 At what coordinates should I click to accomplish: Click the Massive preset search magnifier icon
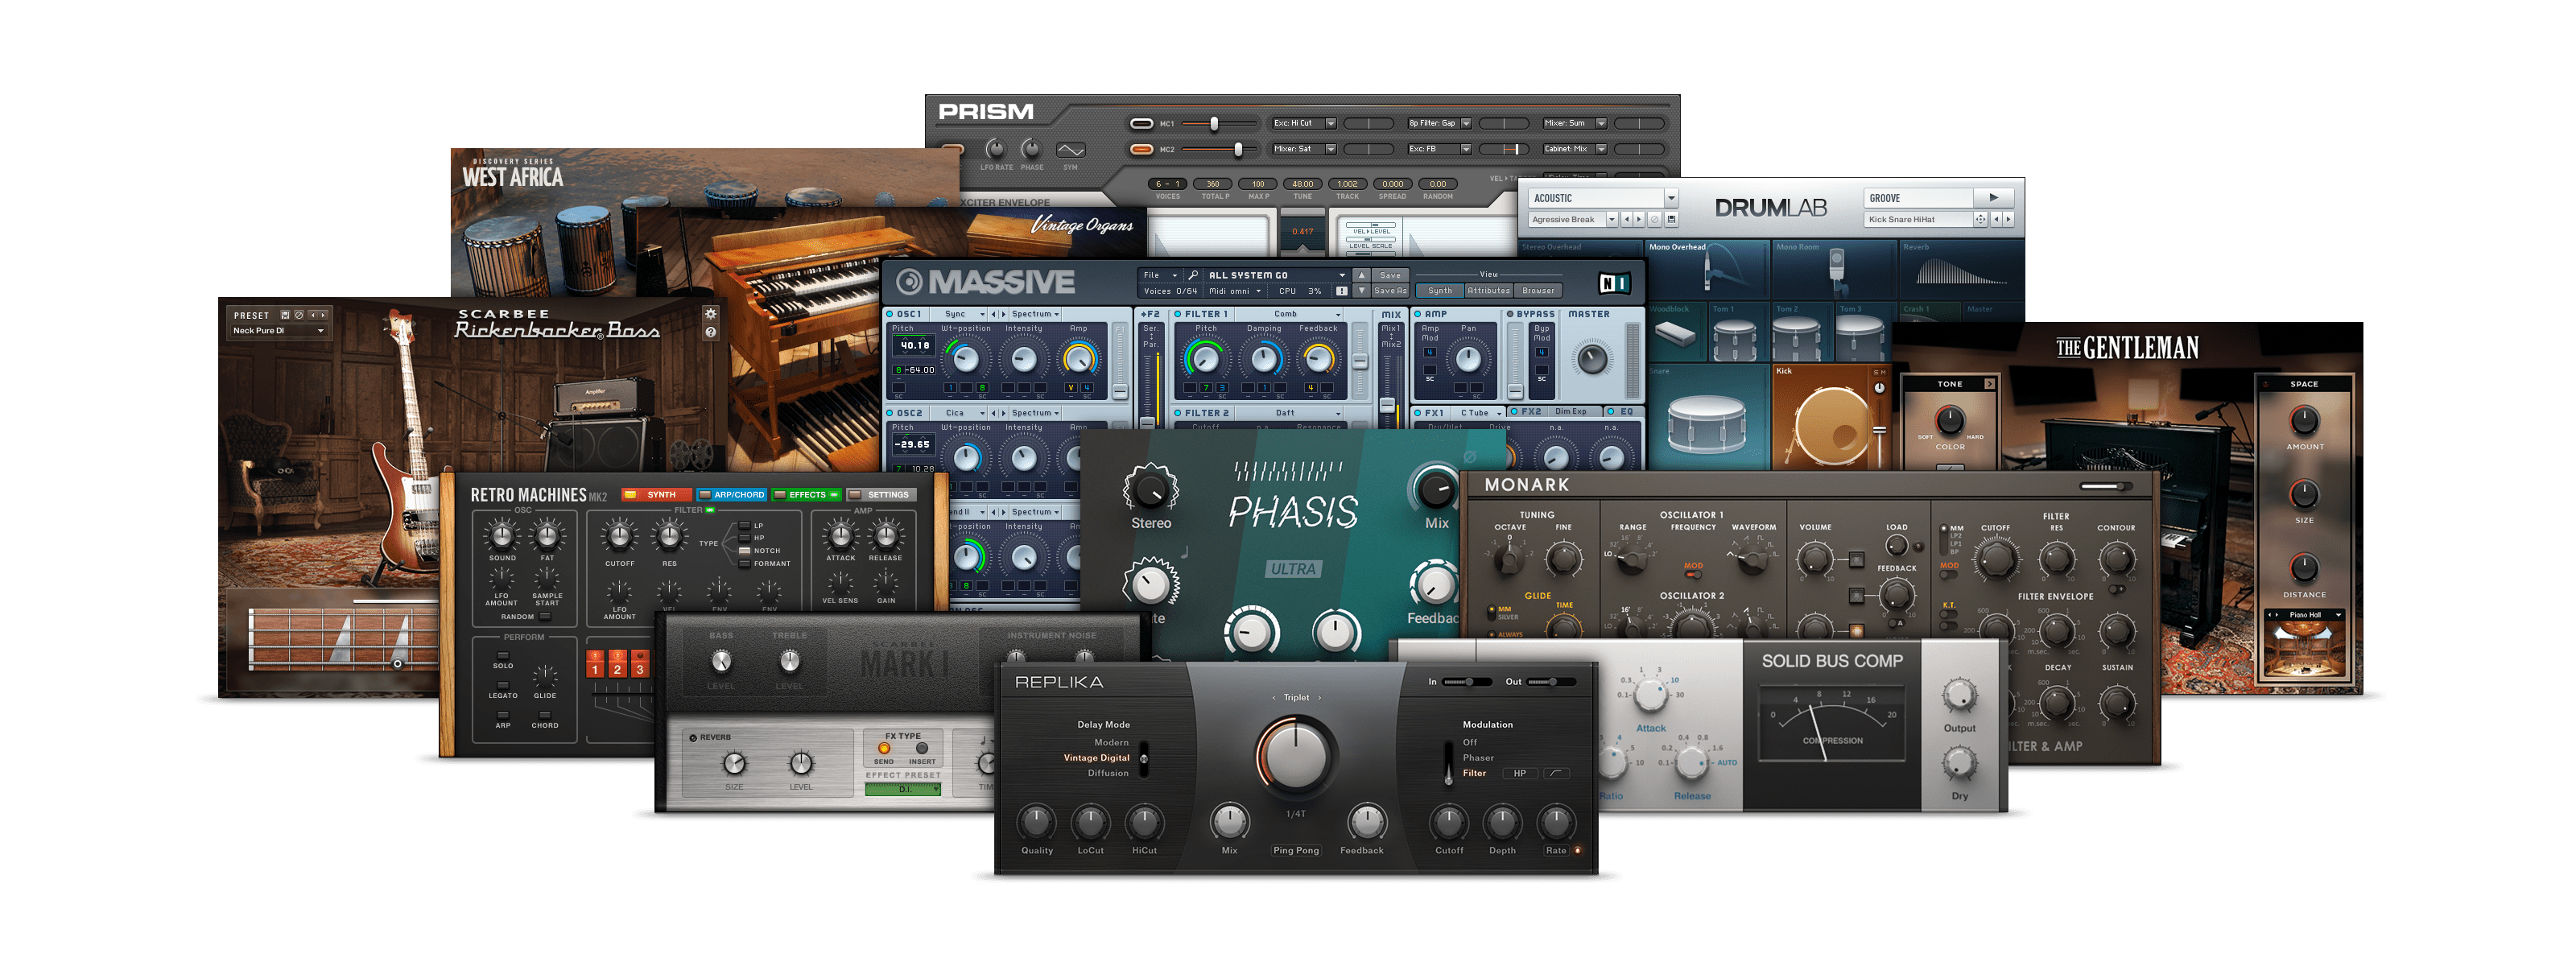tap(1192, 275)
